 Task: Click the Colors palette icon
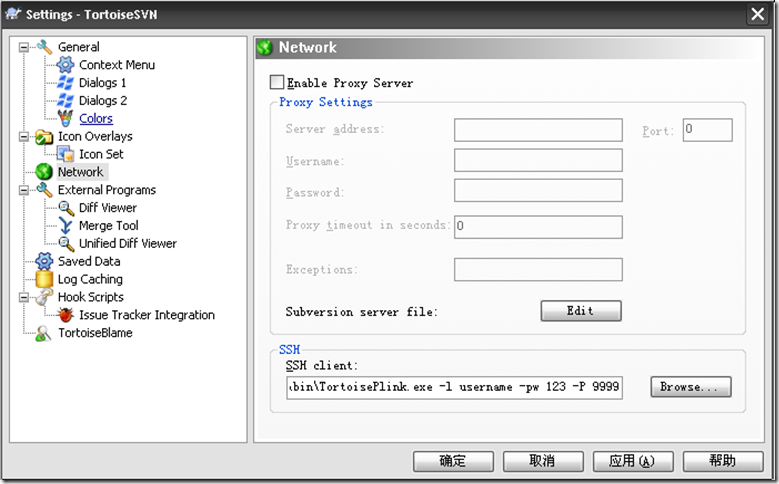tap(65, 118)
